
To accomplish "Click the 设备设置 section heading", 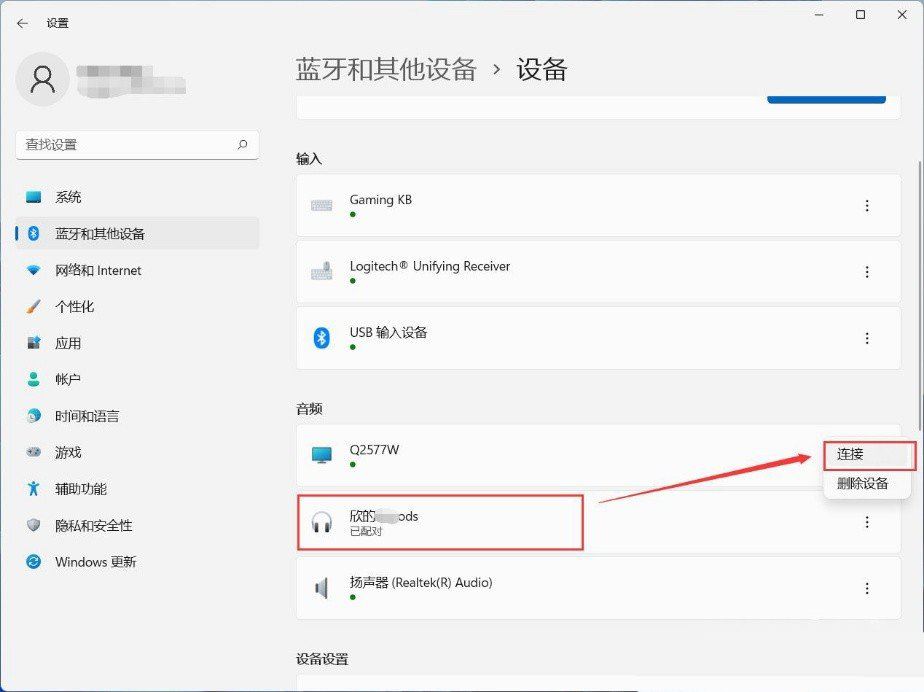I will tap(322, 659).
